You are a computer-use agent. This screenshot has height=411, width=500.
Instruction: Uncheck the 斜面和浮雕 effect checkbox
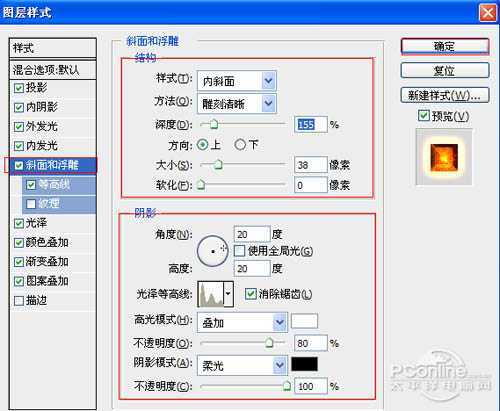19,165
